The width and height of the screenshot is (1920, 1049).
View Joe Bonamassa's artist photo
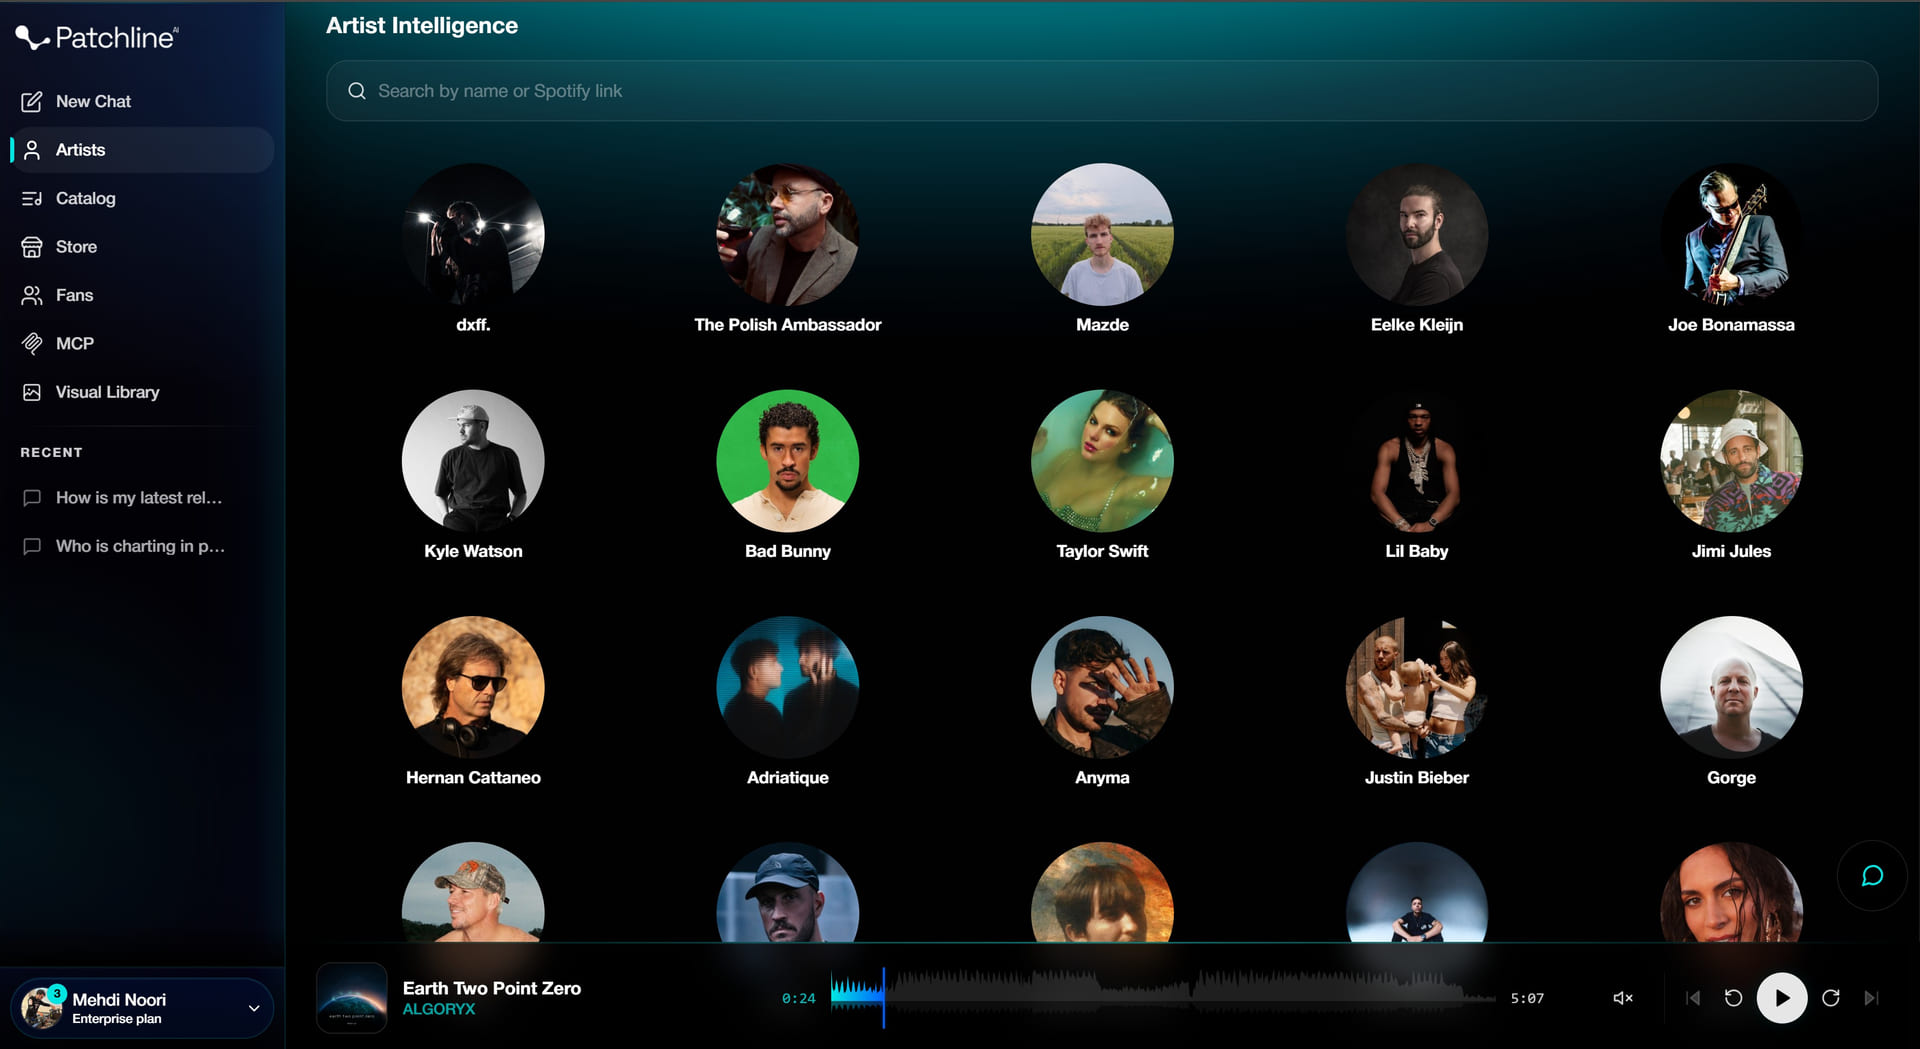(x=1731, y=235)
